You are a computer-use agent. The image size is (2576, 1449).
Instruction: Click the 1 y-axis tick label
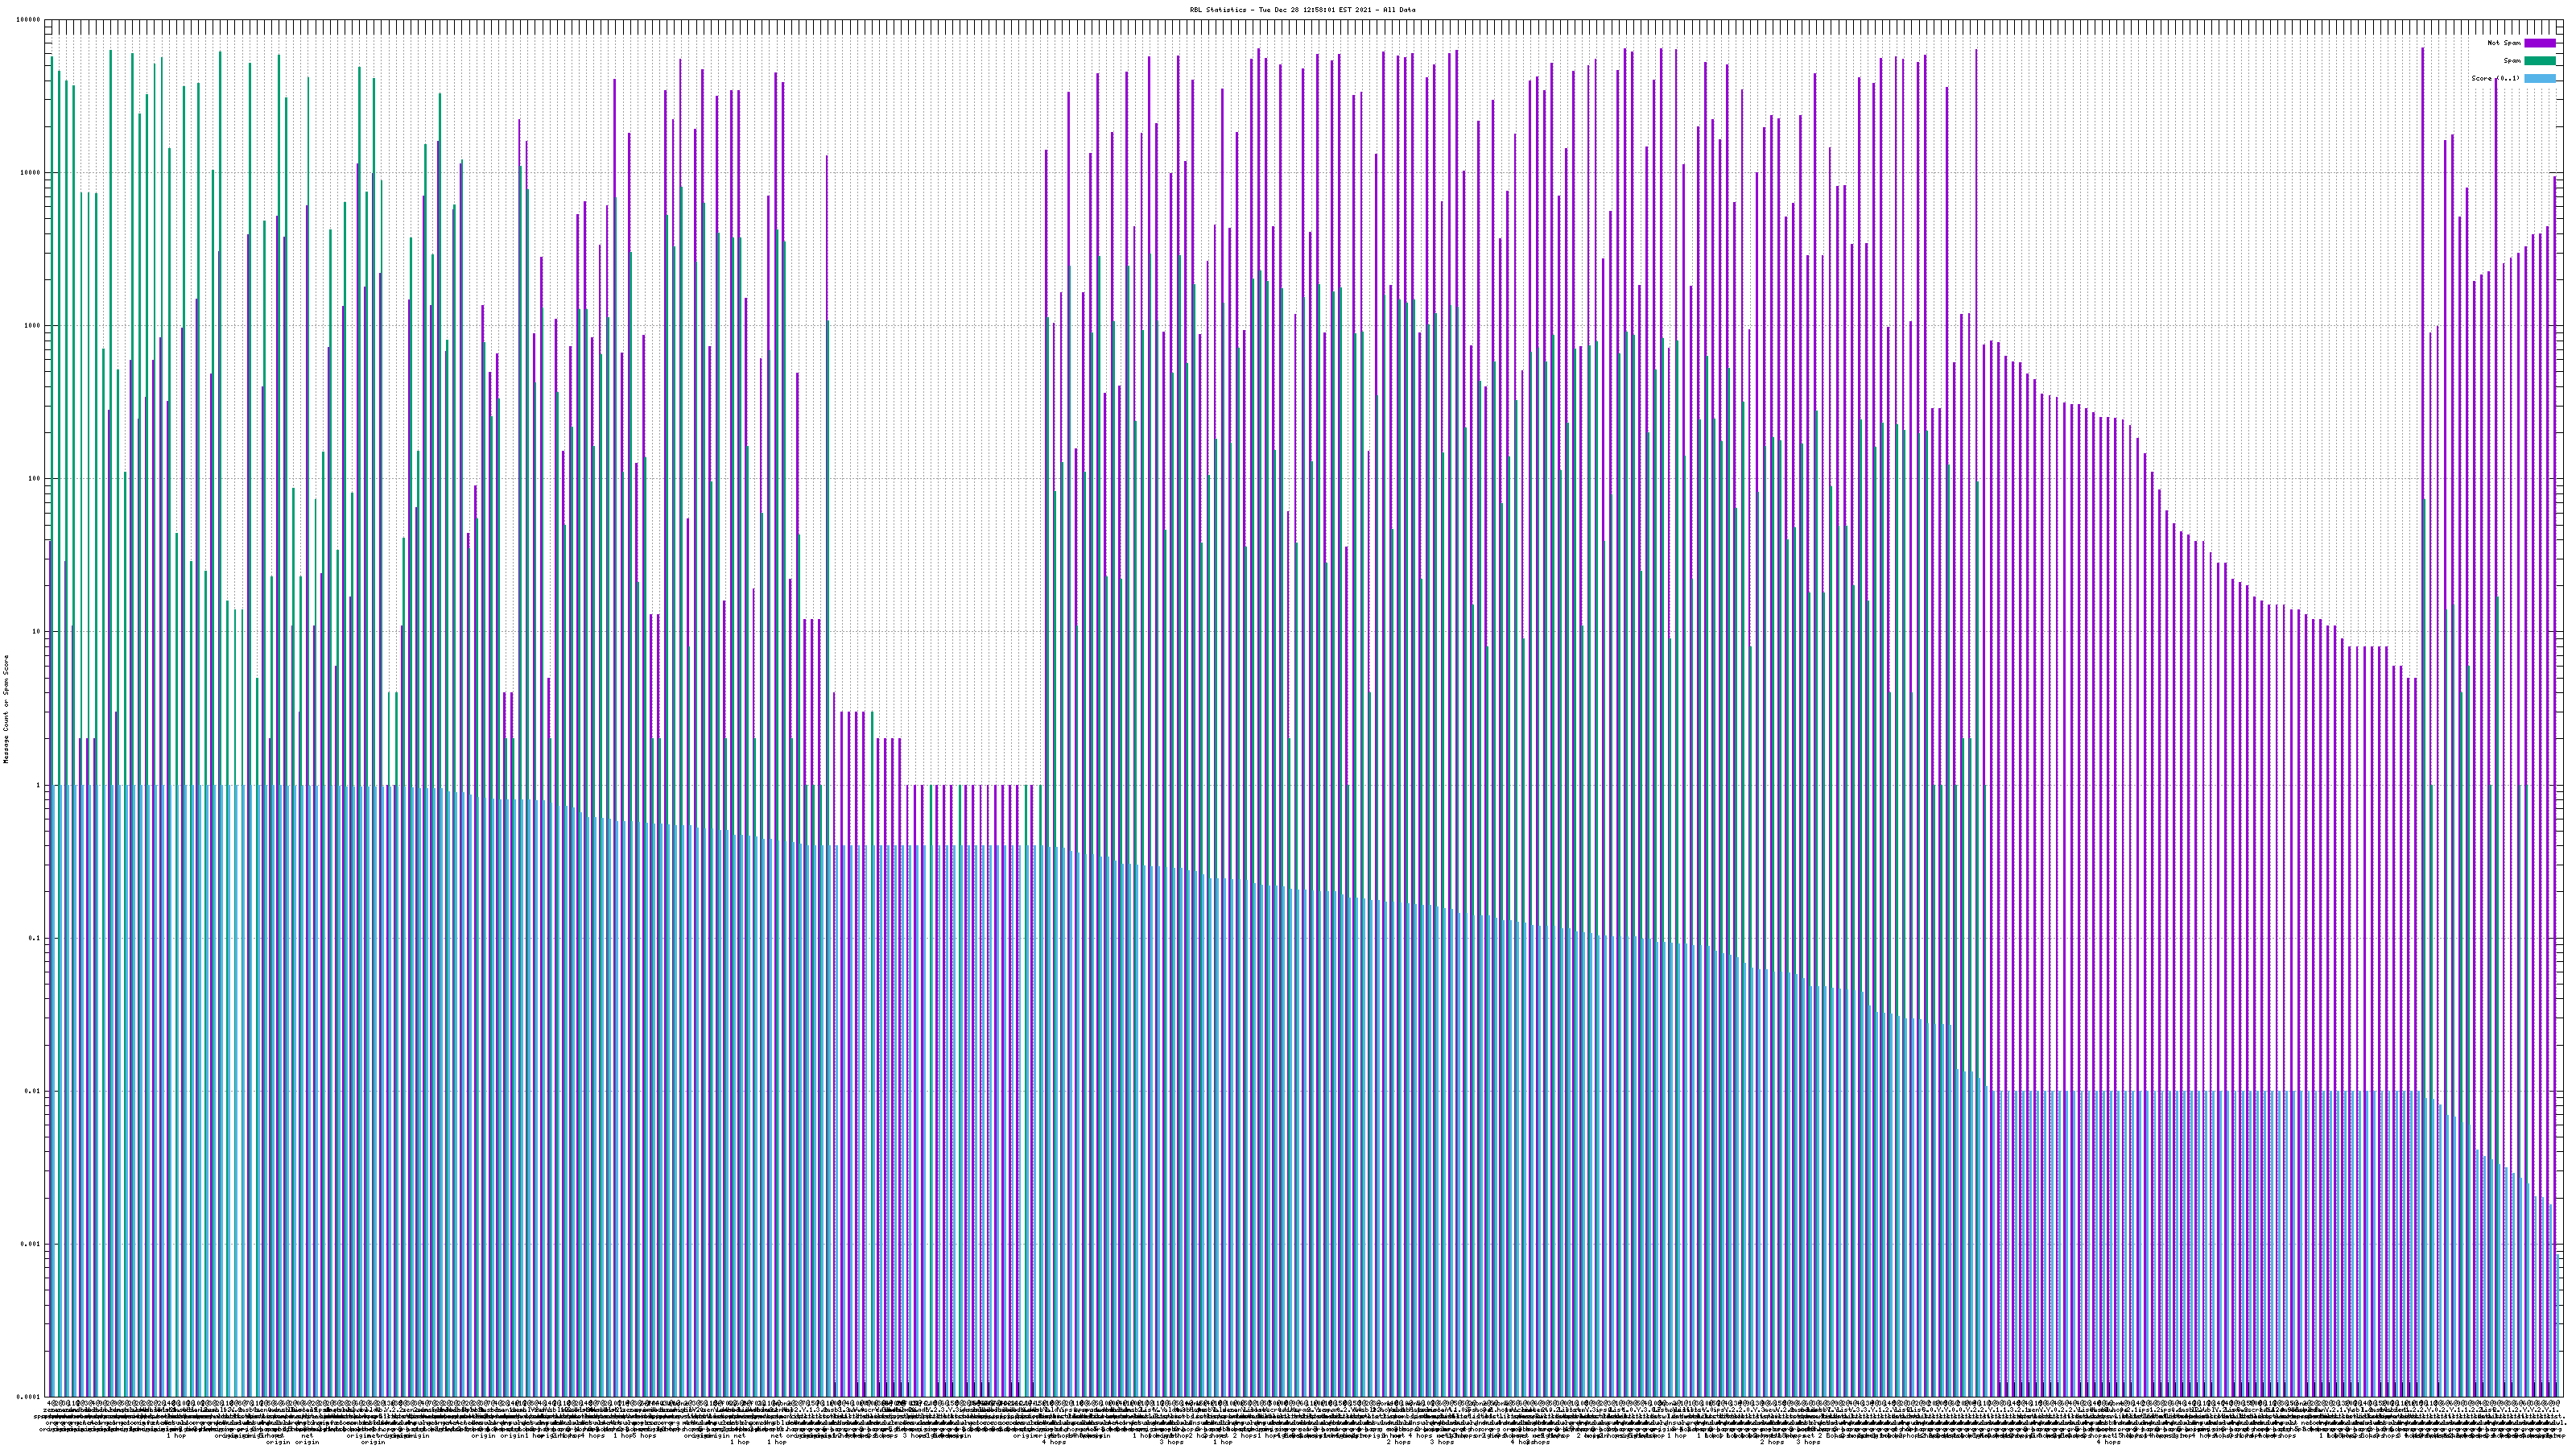[38, 785]
